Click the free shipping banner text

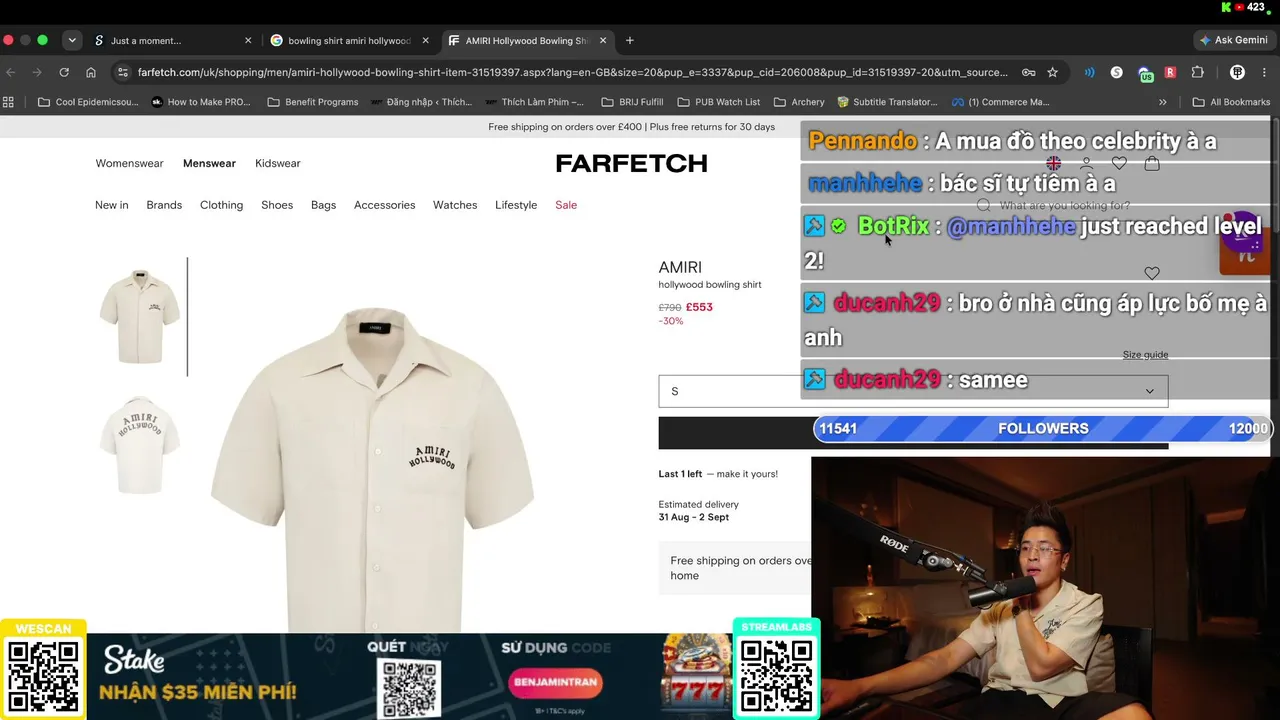[x=631, y=127]
